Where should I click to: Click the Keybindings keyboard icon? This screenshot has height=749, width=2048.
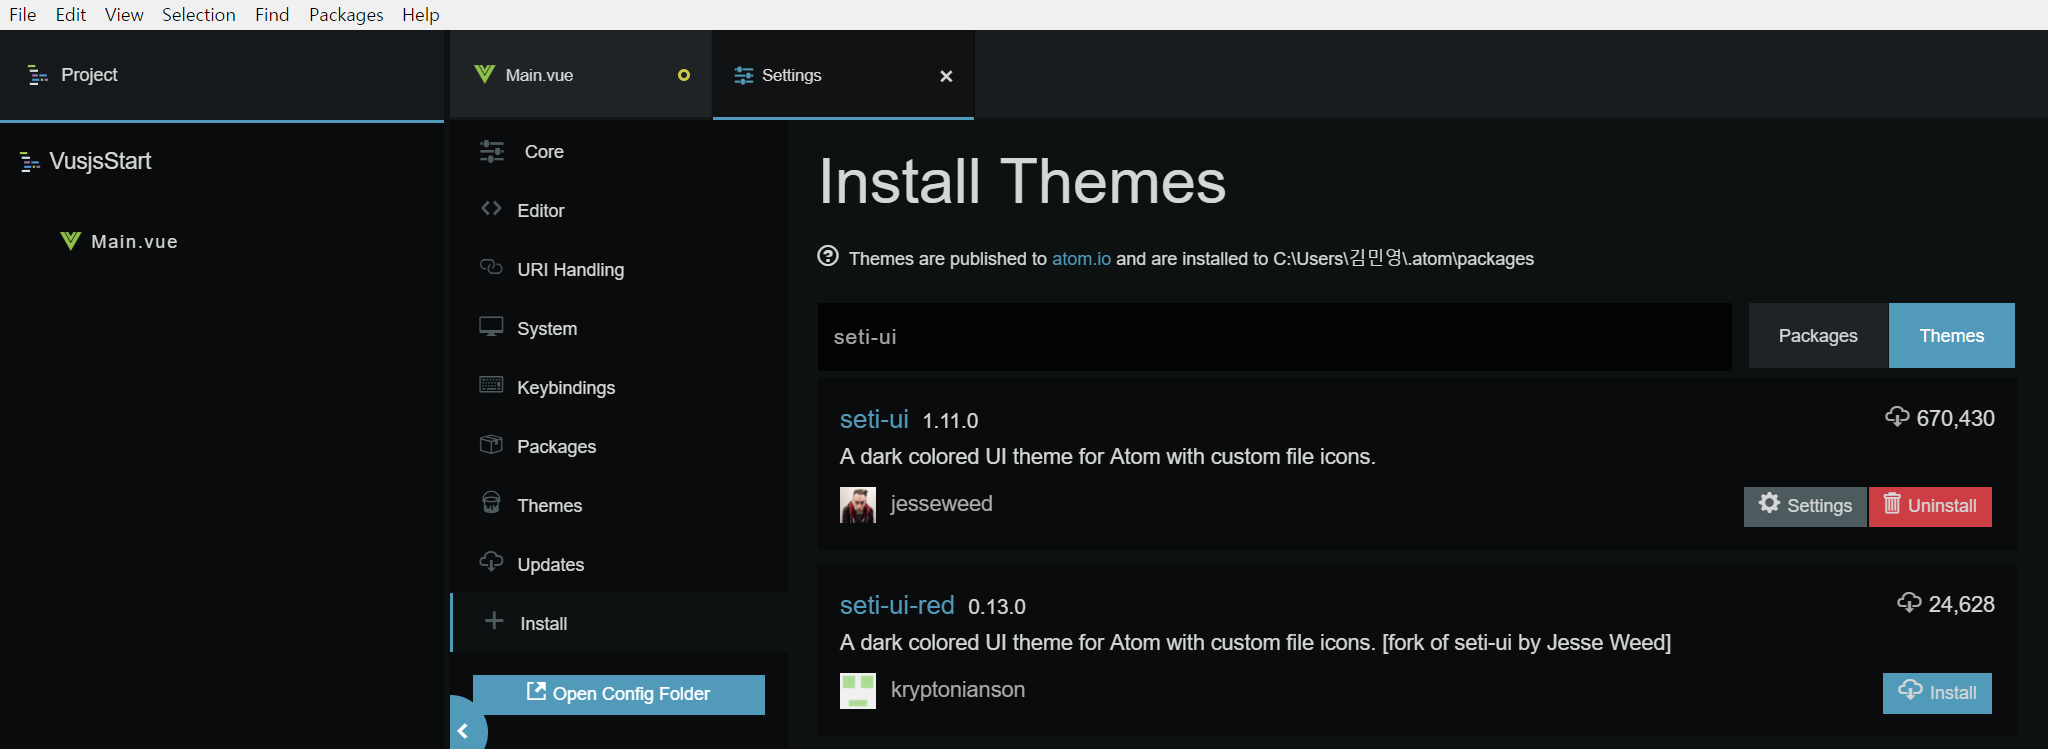coord(491,385)
